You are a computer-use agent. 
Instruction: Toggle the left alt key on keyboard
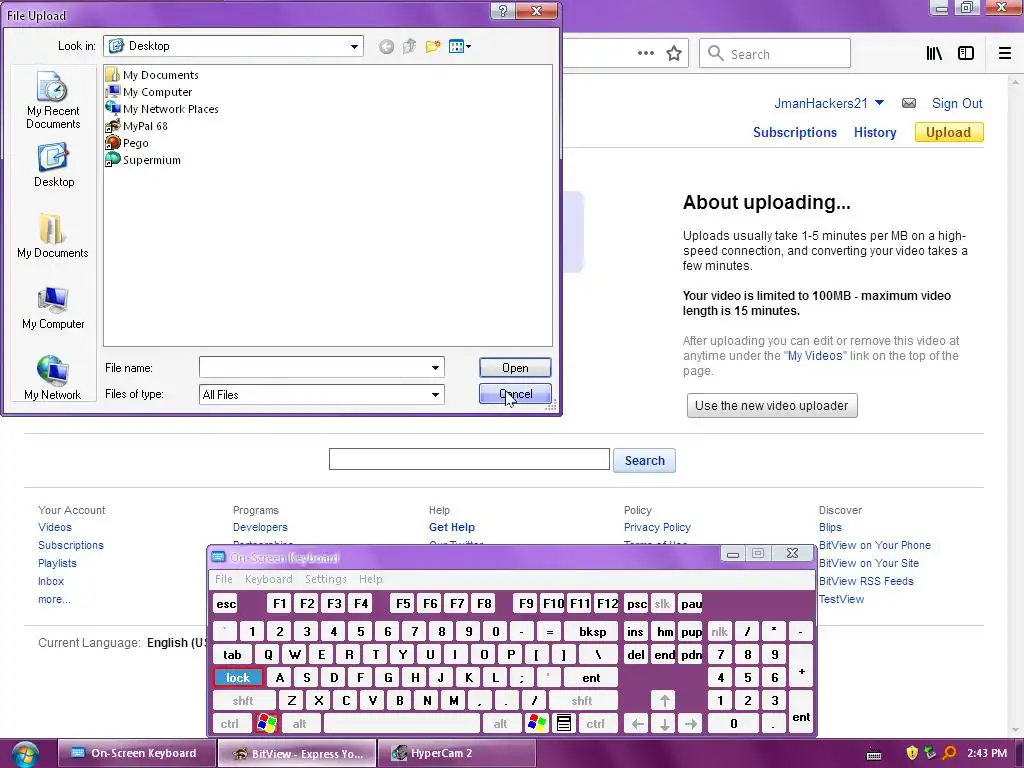pyautogui.click(x=299, y=723)
